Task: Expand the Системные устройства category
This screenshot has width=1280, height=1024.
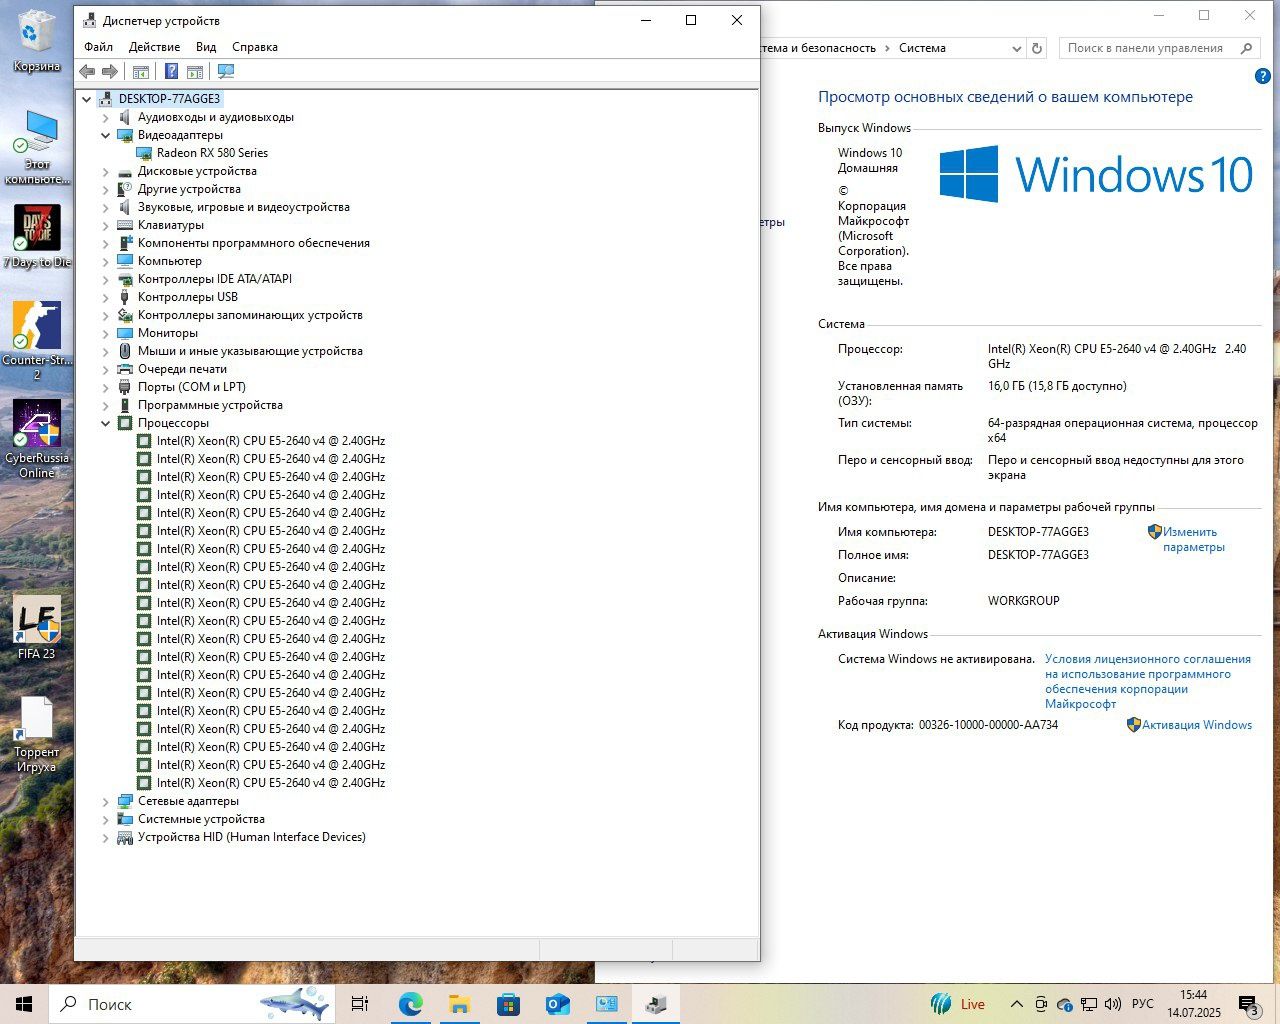Action: (x=106, y=819)
